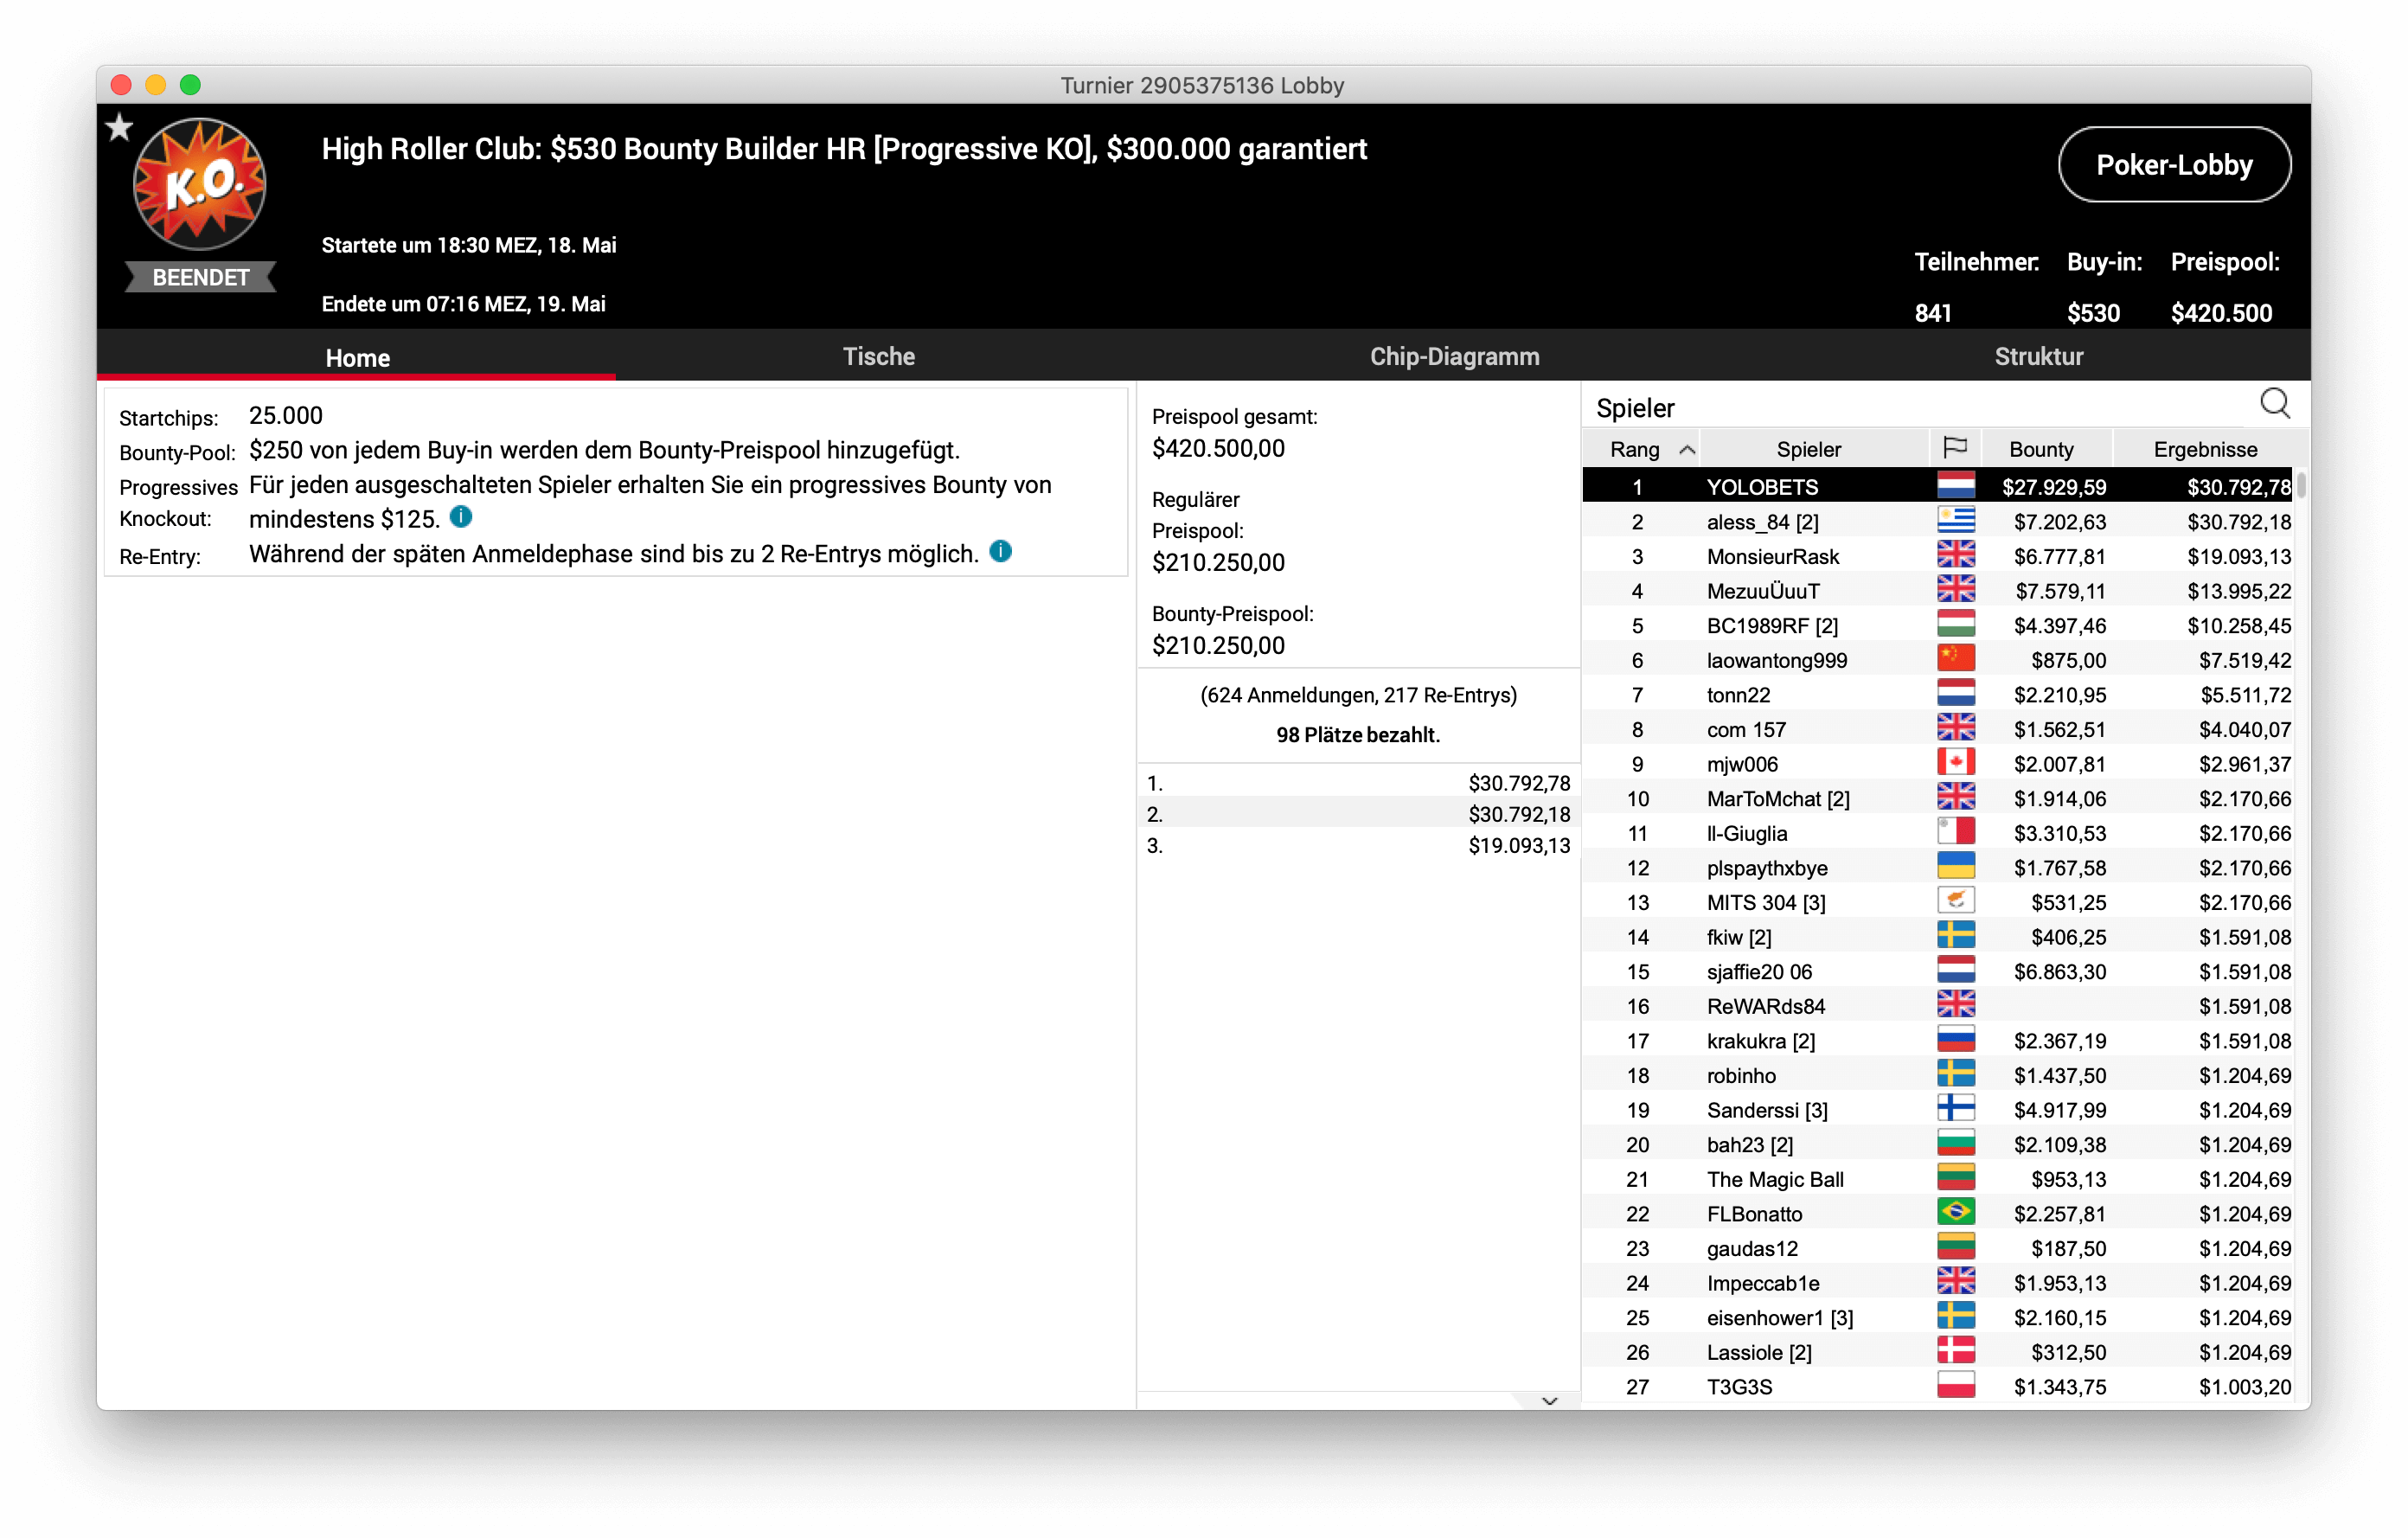2408x1538 pixels.
Task: Click the favorite star icon
Action: 119,127
